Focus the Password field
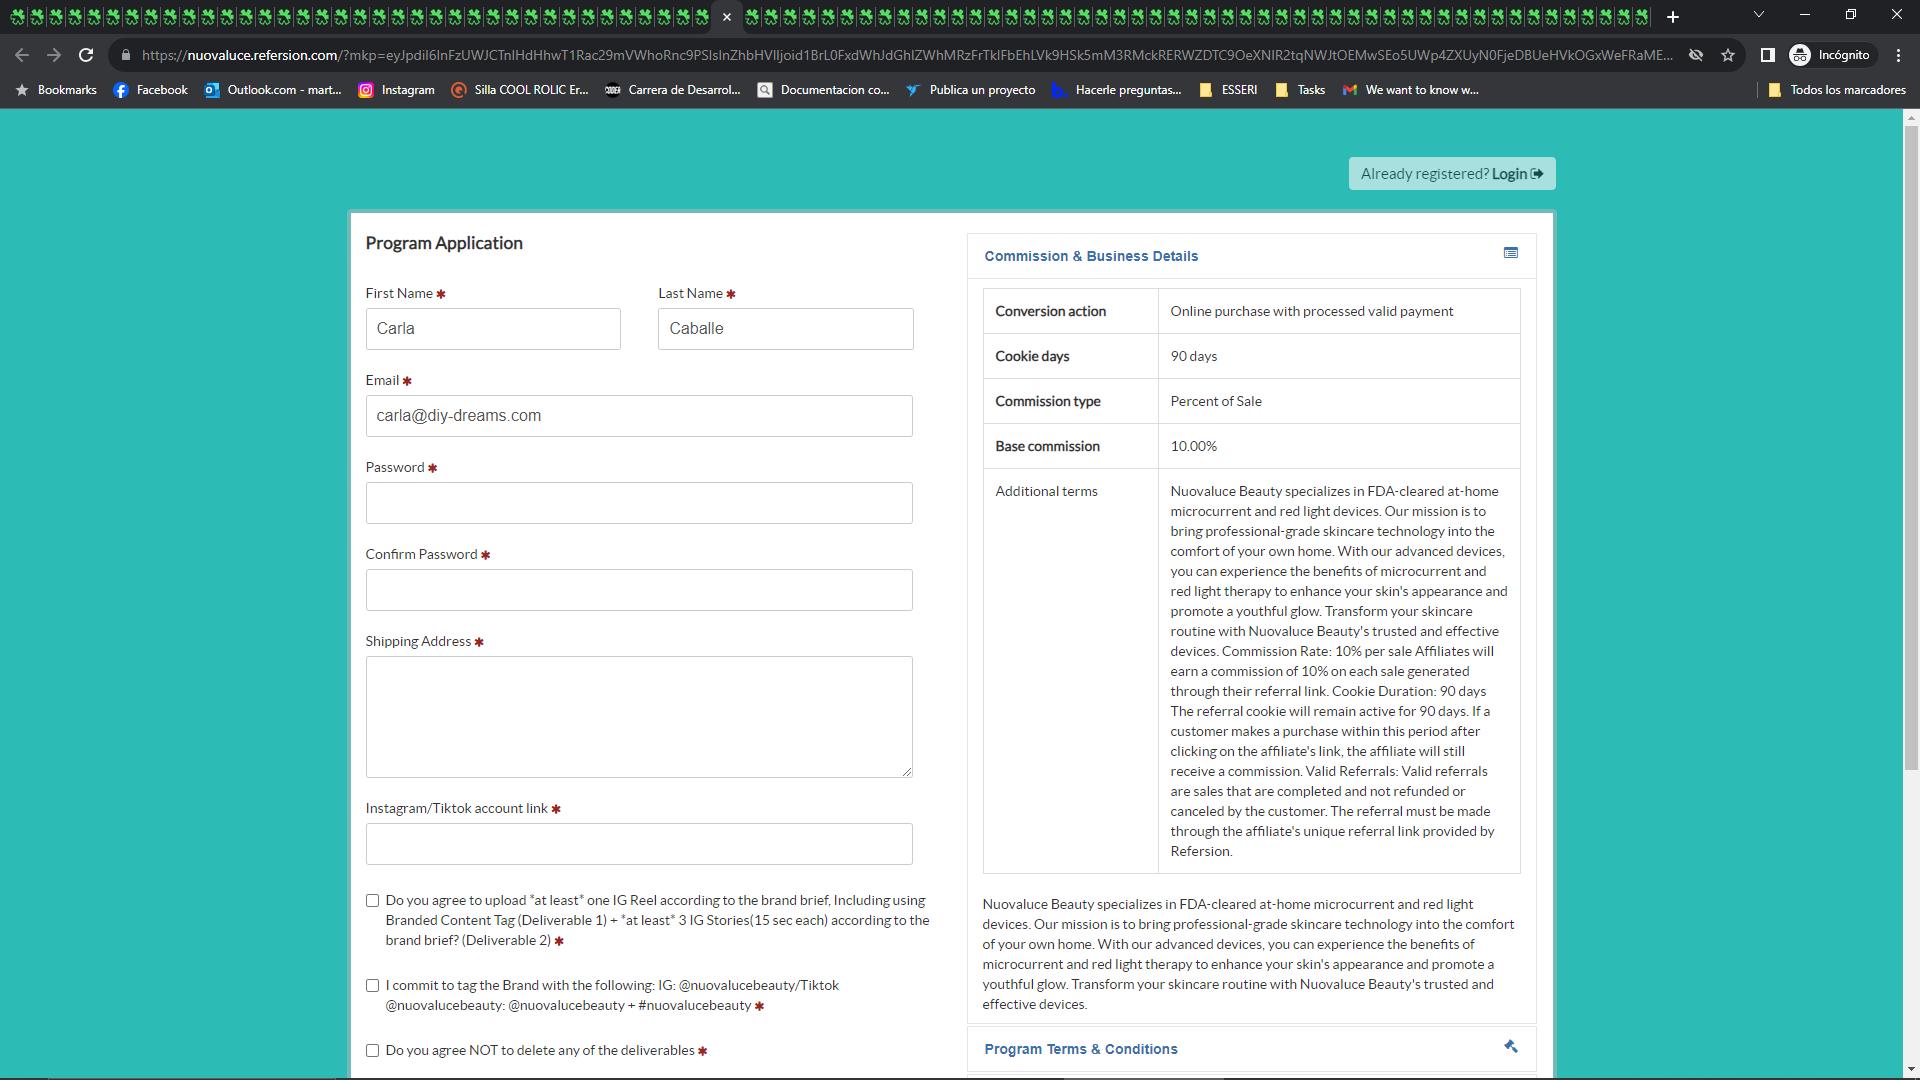Image resolution: width=1920 pixels, height=1080 pixels. (639, 503)
